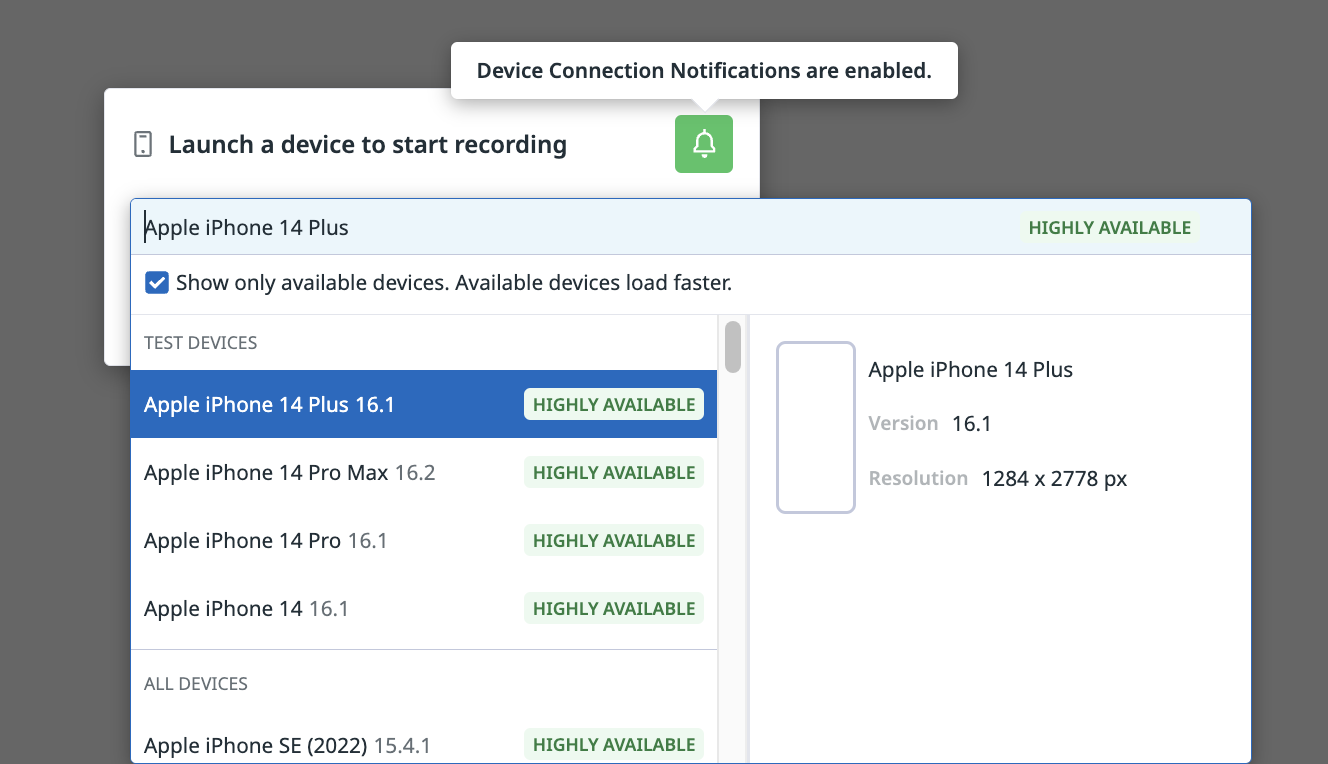Toggle the device connection notifications bell

[704, 144]
